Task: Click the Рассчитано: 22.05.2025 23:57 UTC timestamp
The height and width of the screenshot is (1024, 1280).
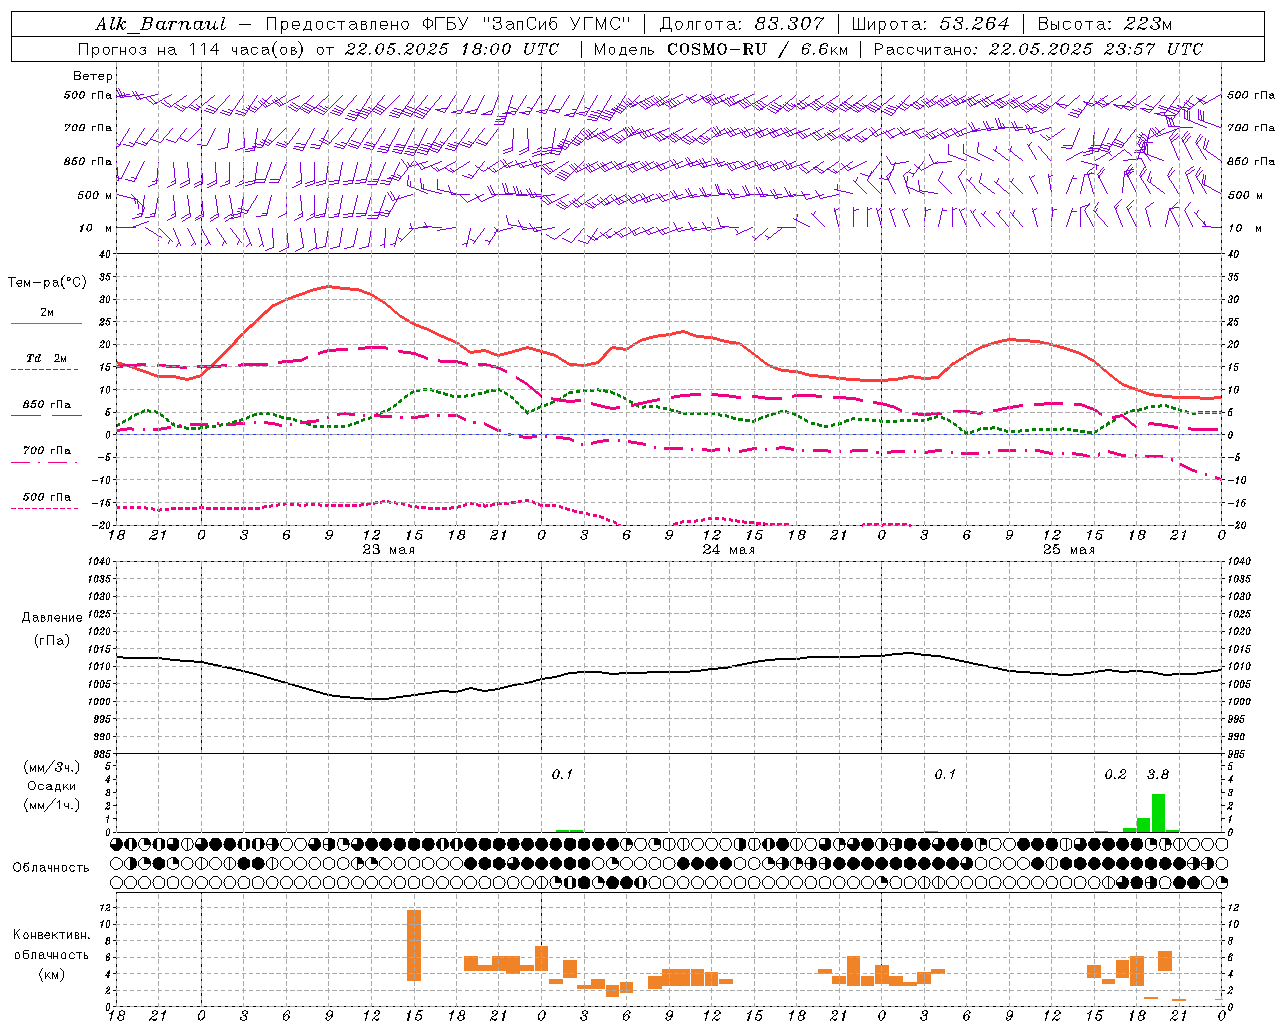Action: point(1038,49)
